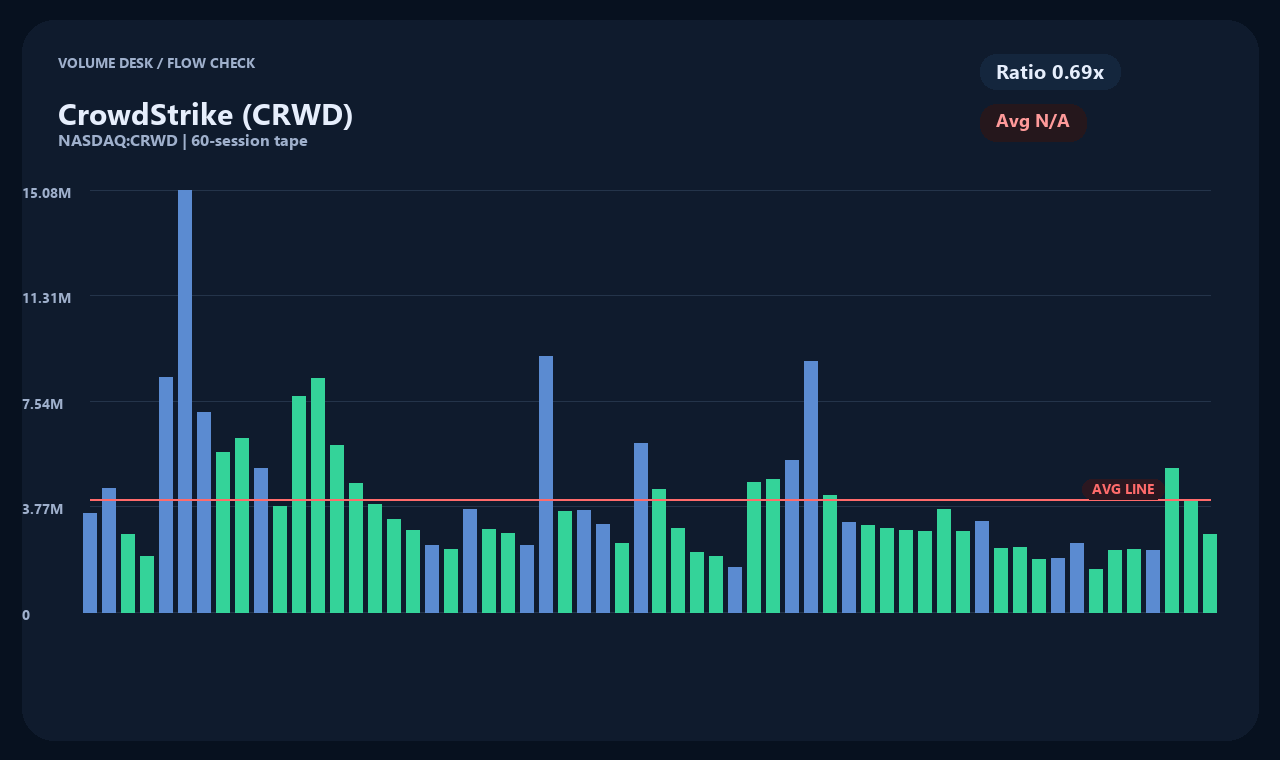
Task: Select the tallest blue volume bar
Action: coord(185,401)
